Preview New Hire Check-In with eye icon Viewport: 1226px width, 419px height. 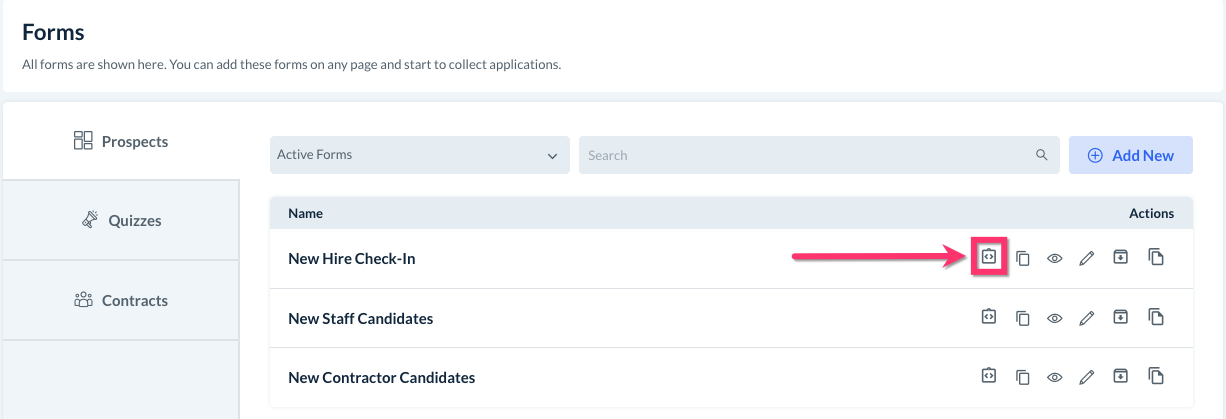point(1054,258)
